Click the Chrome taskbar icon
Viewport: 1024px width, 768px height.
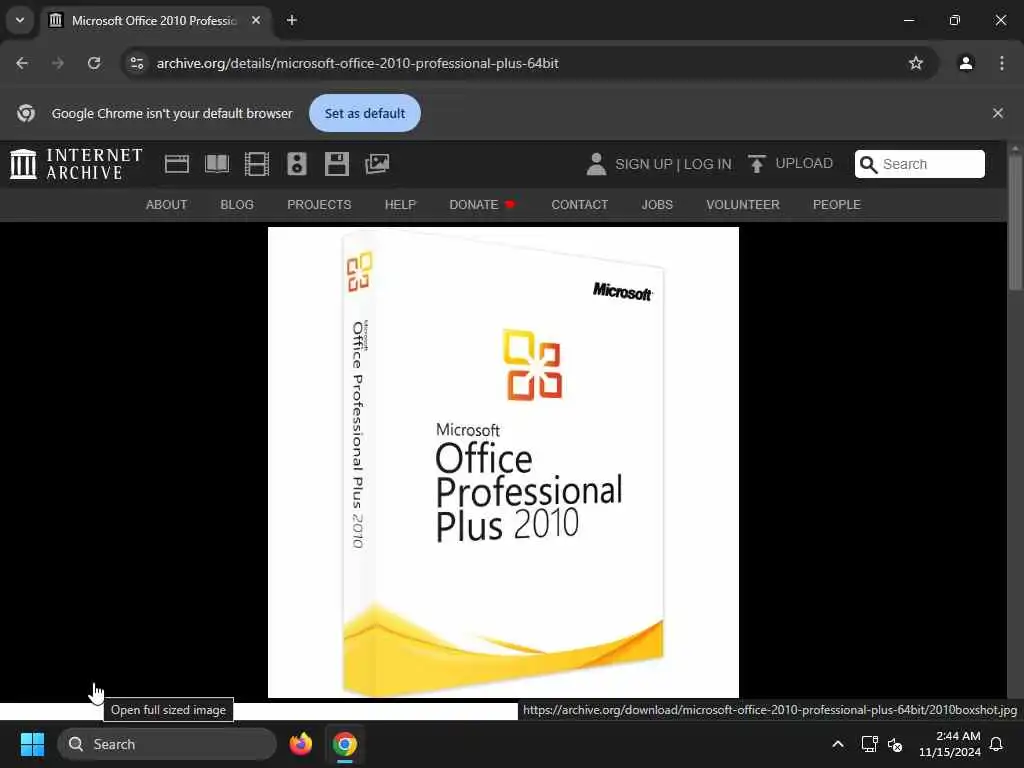click(345, 744)
